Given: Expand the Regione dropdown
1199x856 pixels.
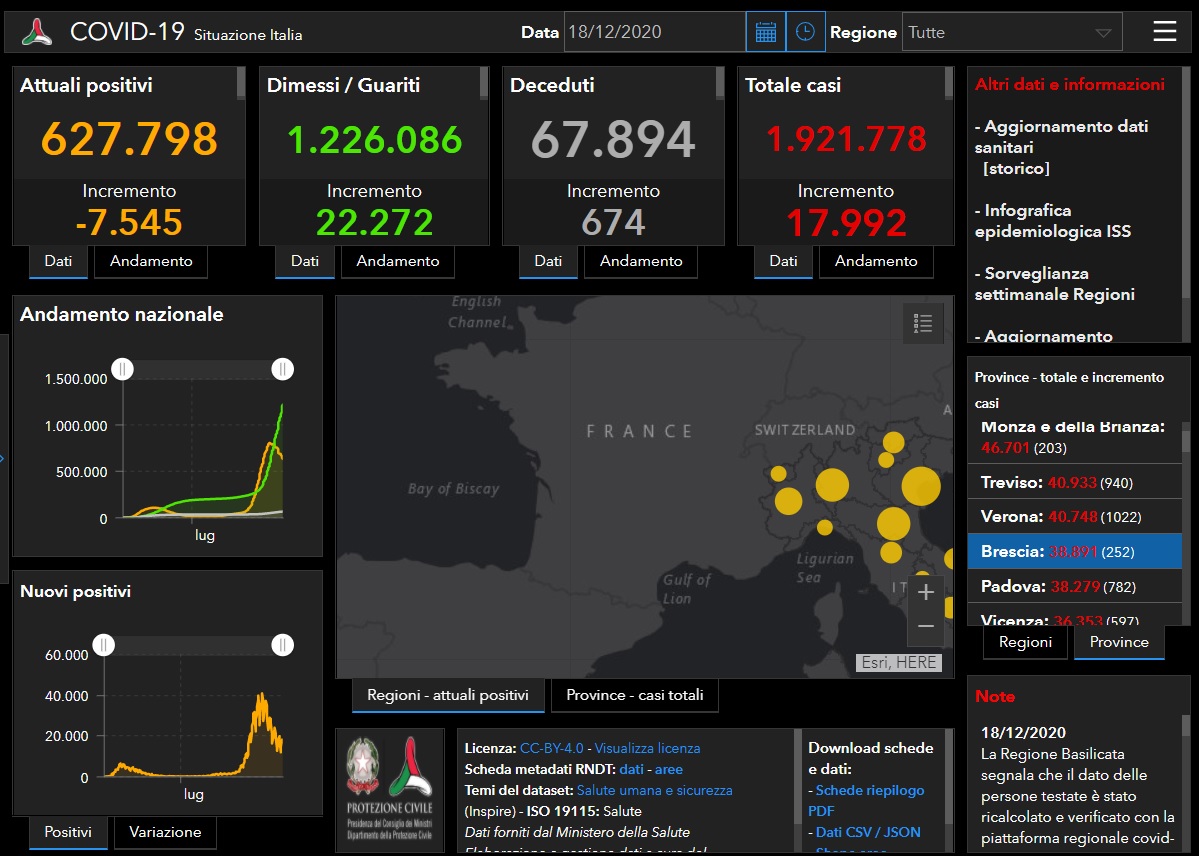Looking at the screenshot, I should coord(1011,32).
